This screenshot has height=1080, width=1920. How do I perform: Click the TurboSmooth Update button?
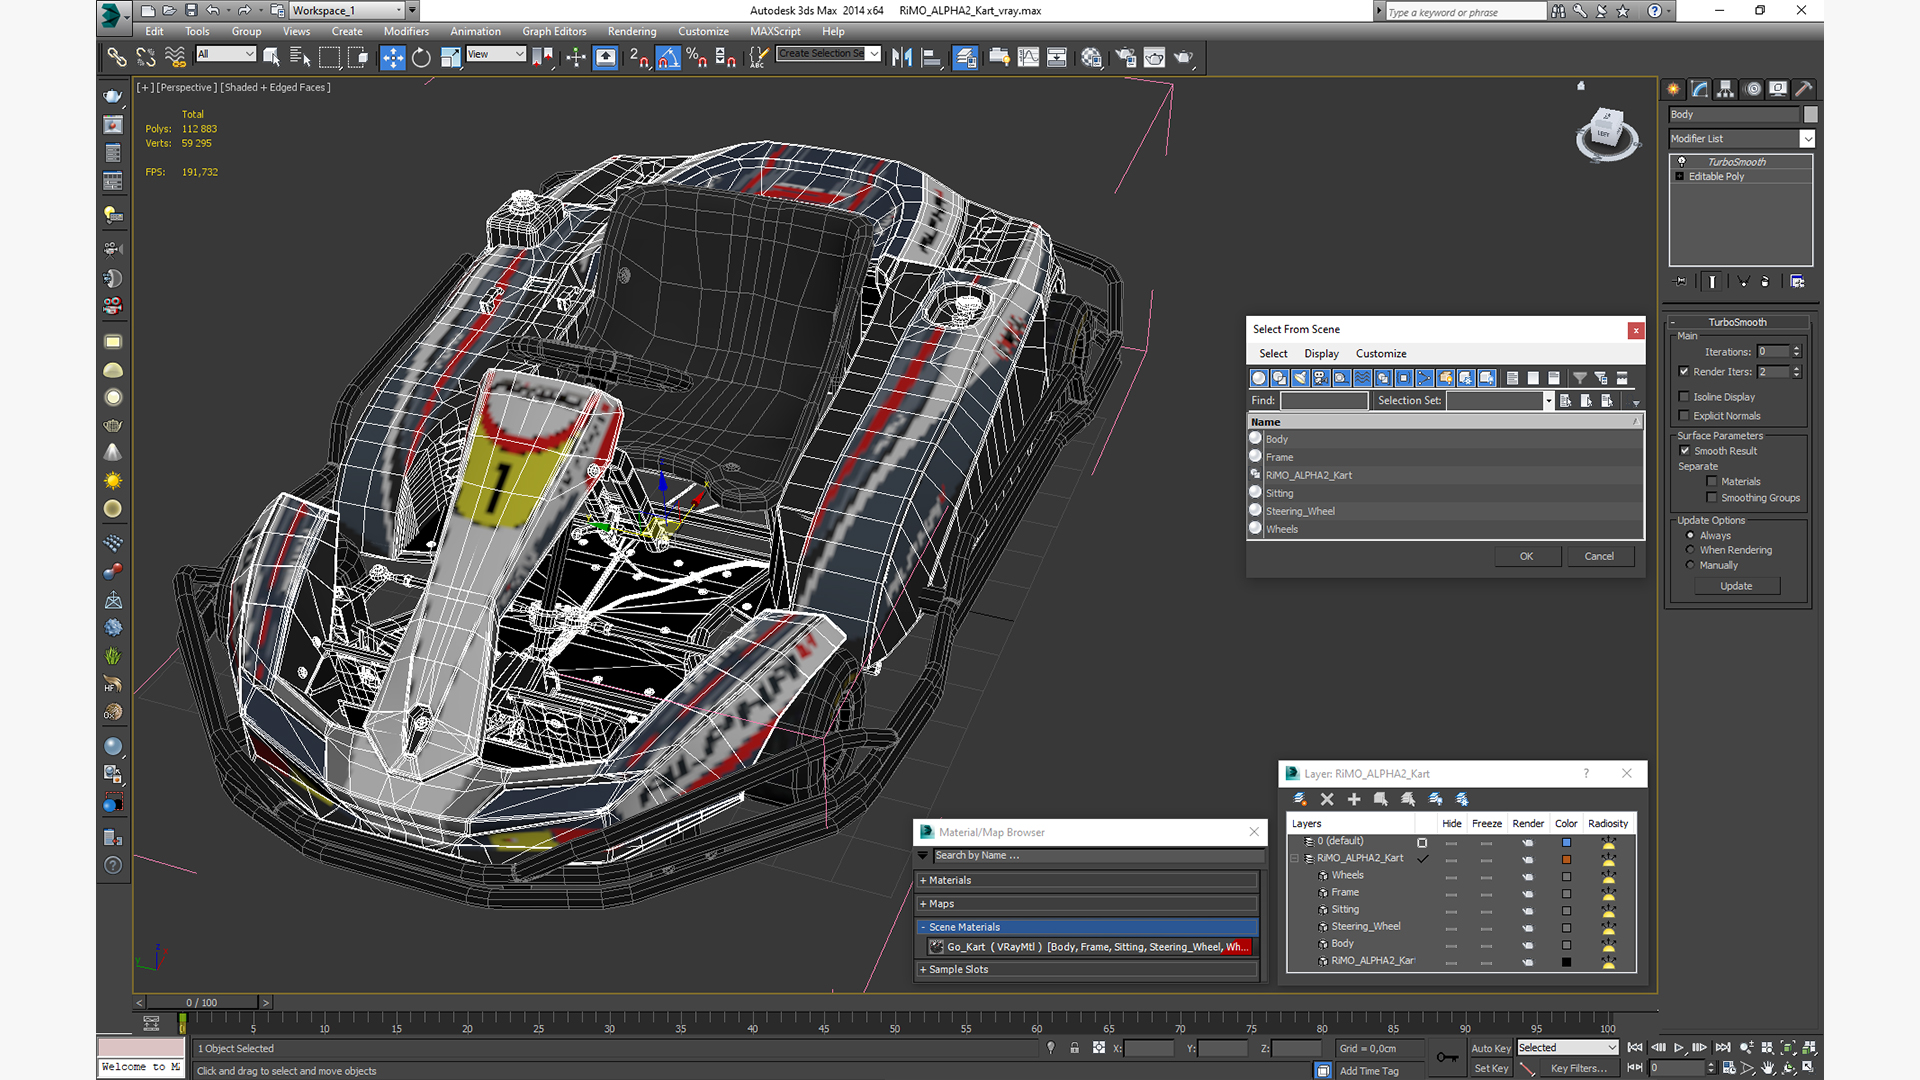1737,587
